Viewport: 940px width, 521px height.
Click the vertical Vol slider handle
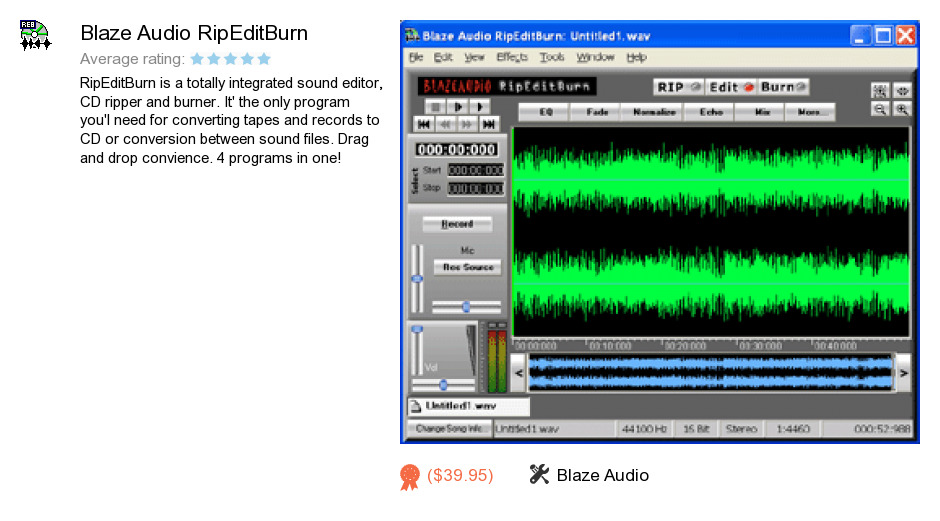pos(417,329)
